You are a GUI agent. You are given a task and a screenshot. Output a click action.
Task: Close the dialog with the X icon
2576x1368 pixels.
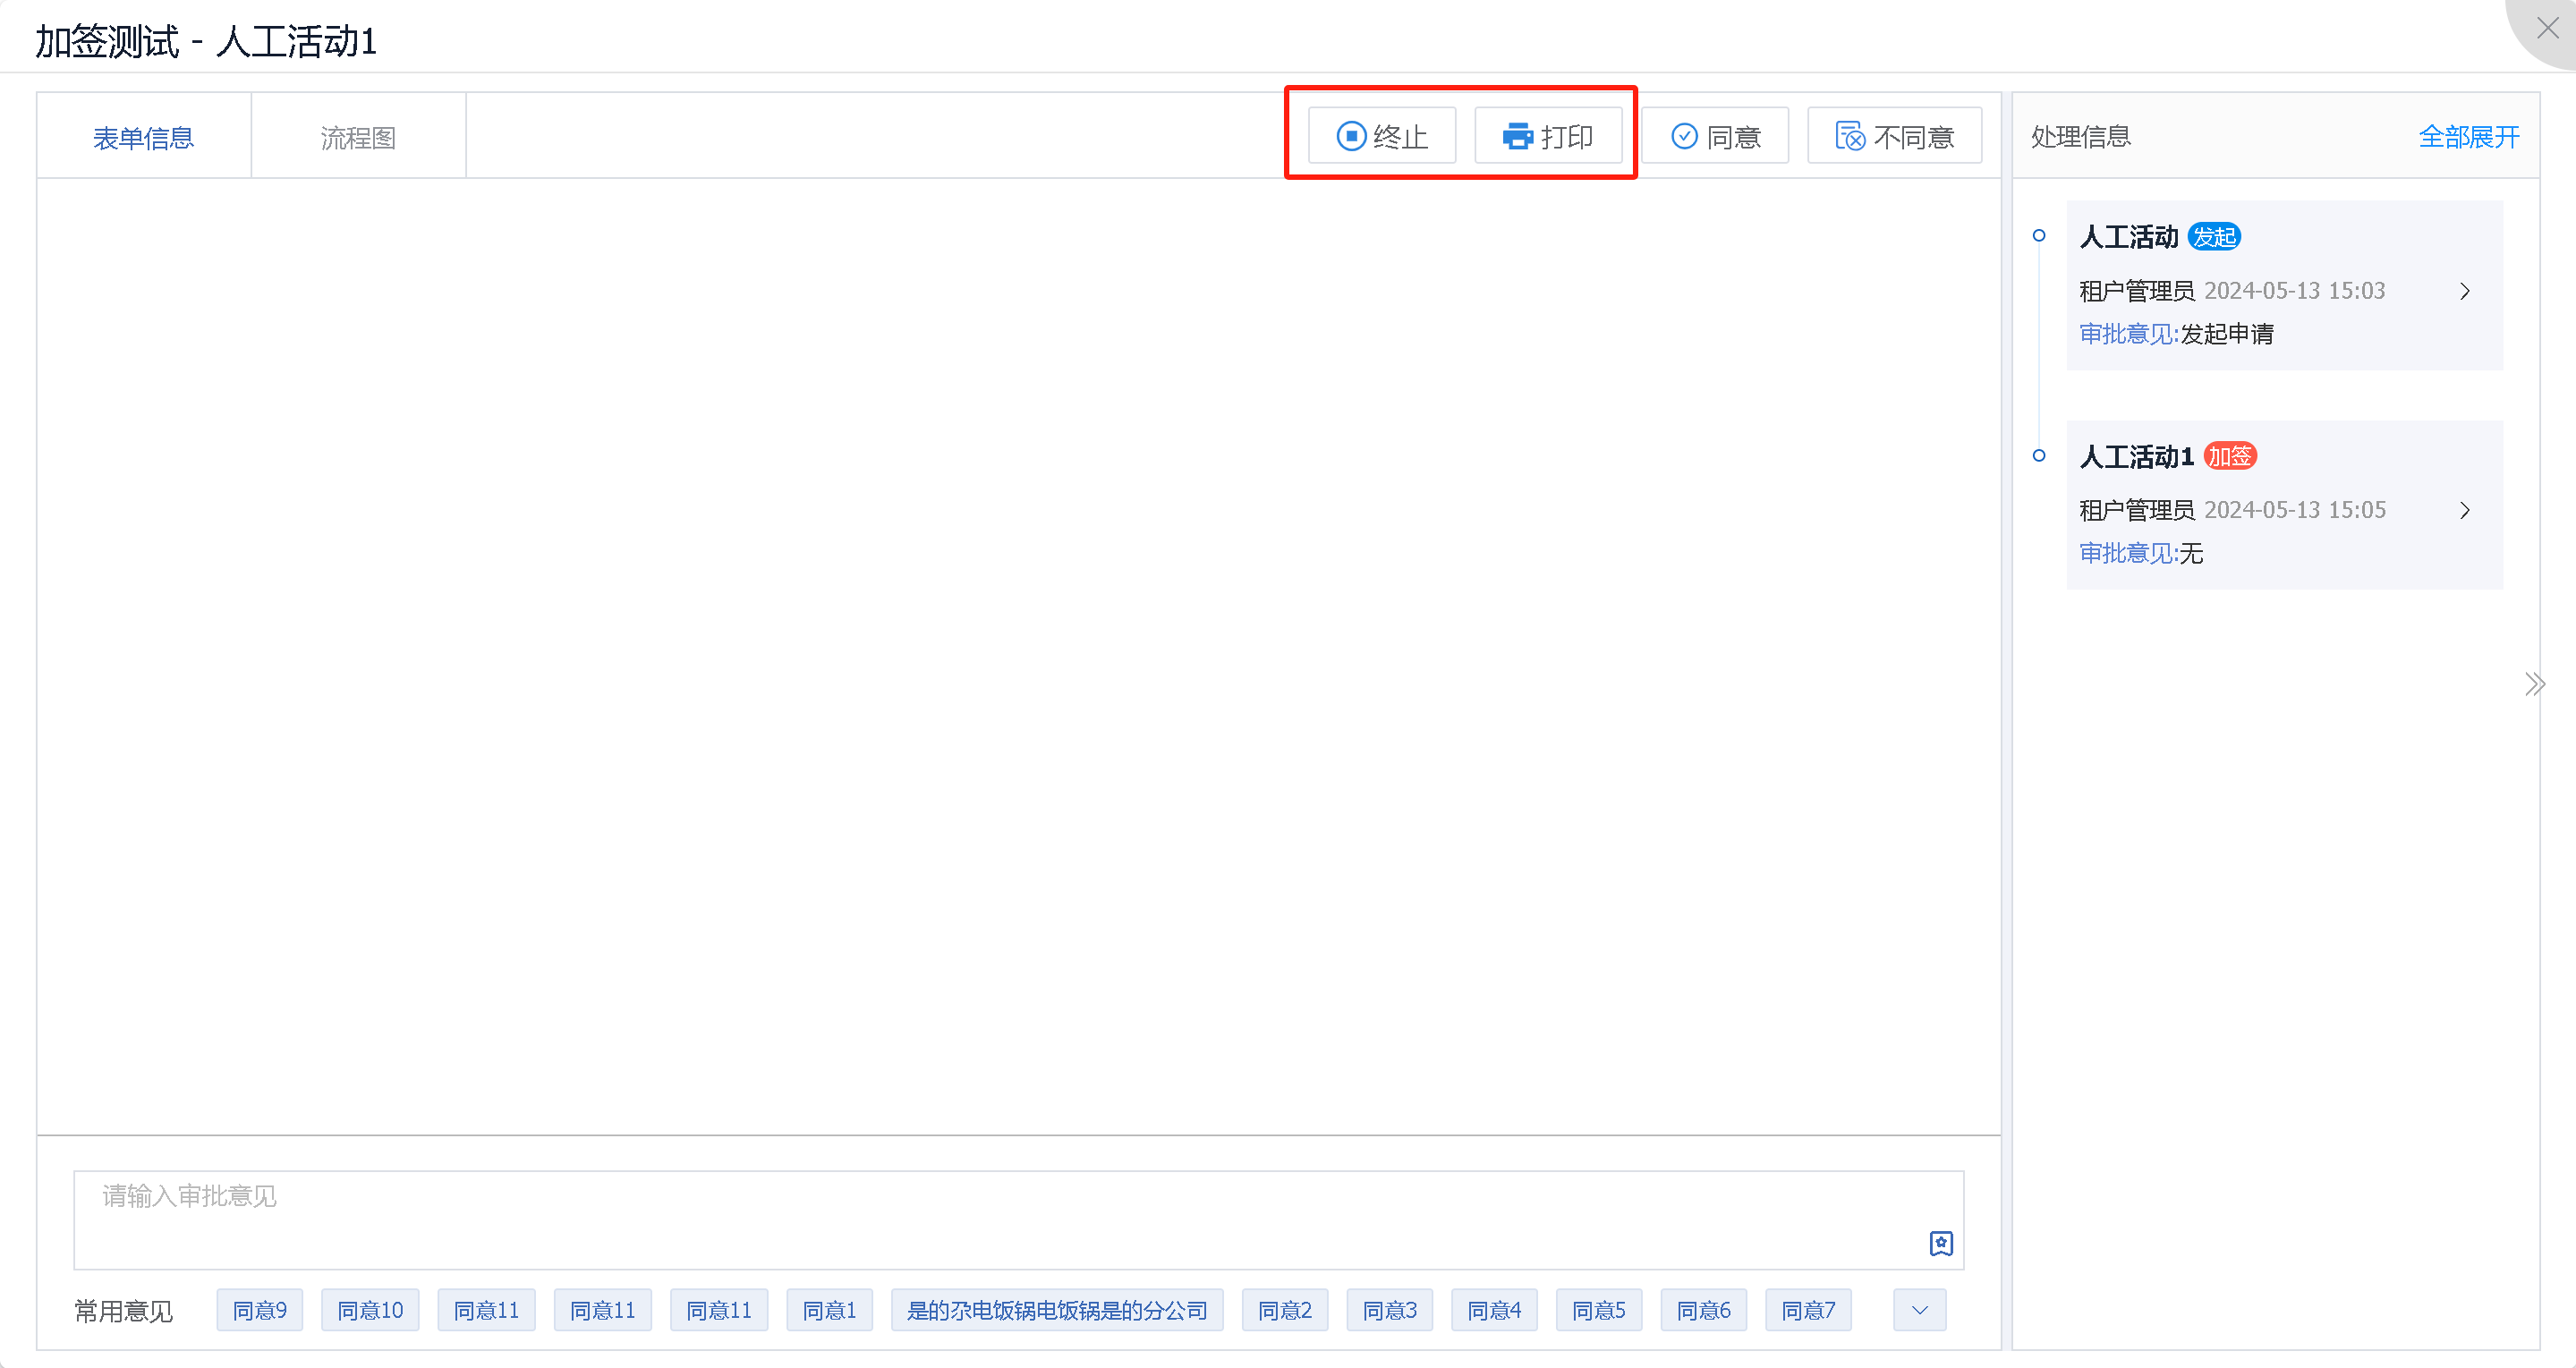click(x=2547, y=28)
